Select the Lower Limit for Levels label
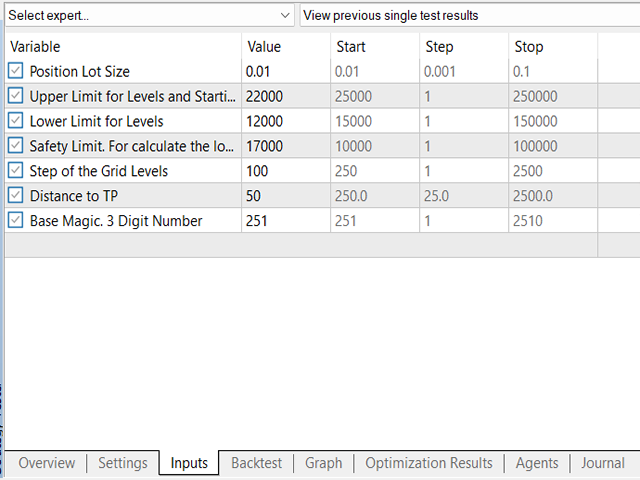 [96, 121]
